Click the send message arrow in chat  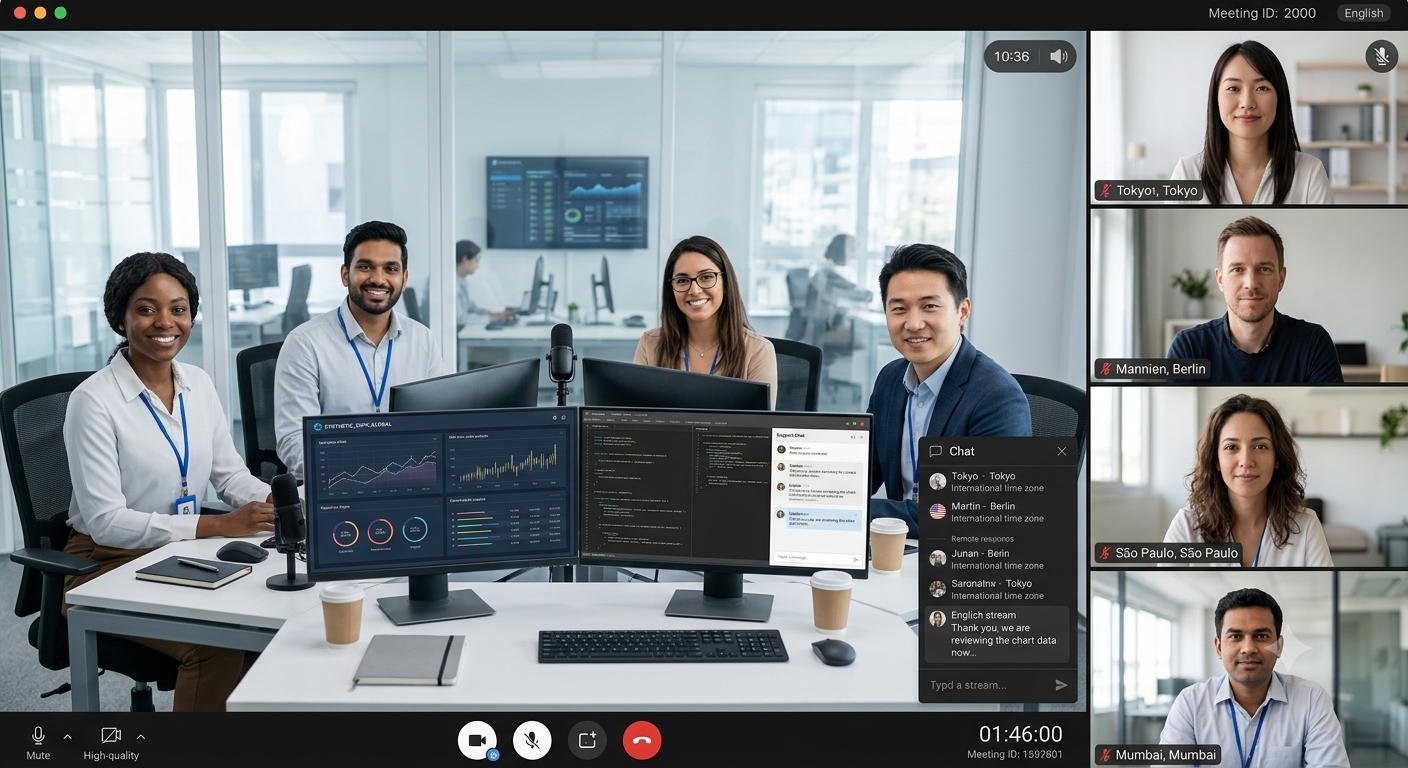click(x=1061, y=685)
